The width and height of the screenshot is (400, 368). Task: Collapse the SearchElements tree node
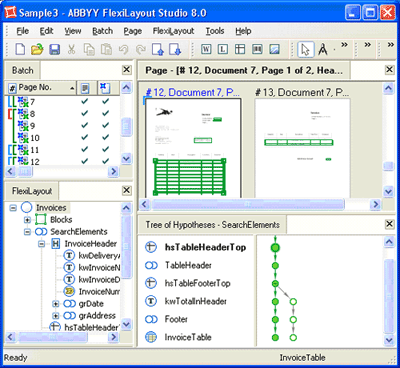pos(27,232)
